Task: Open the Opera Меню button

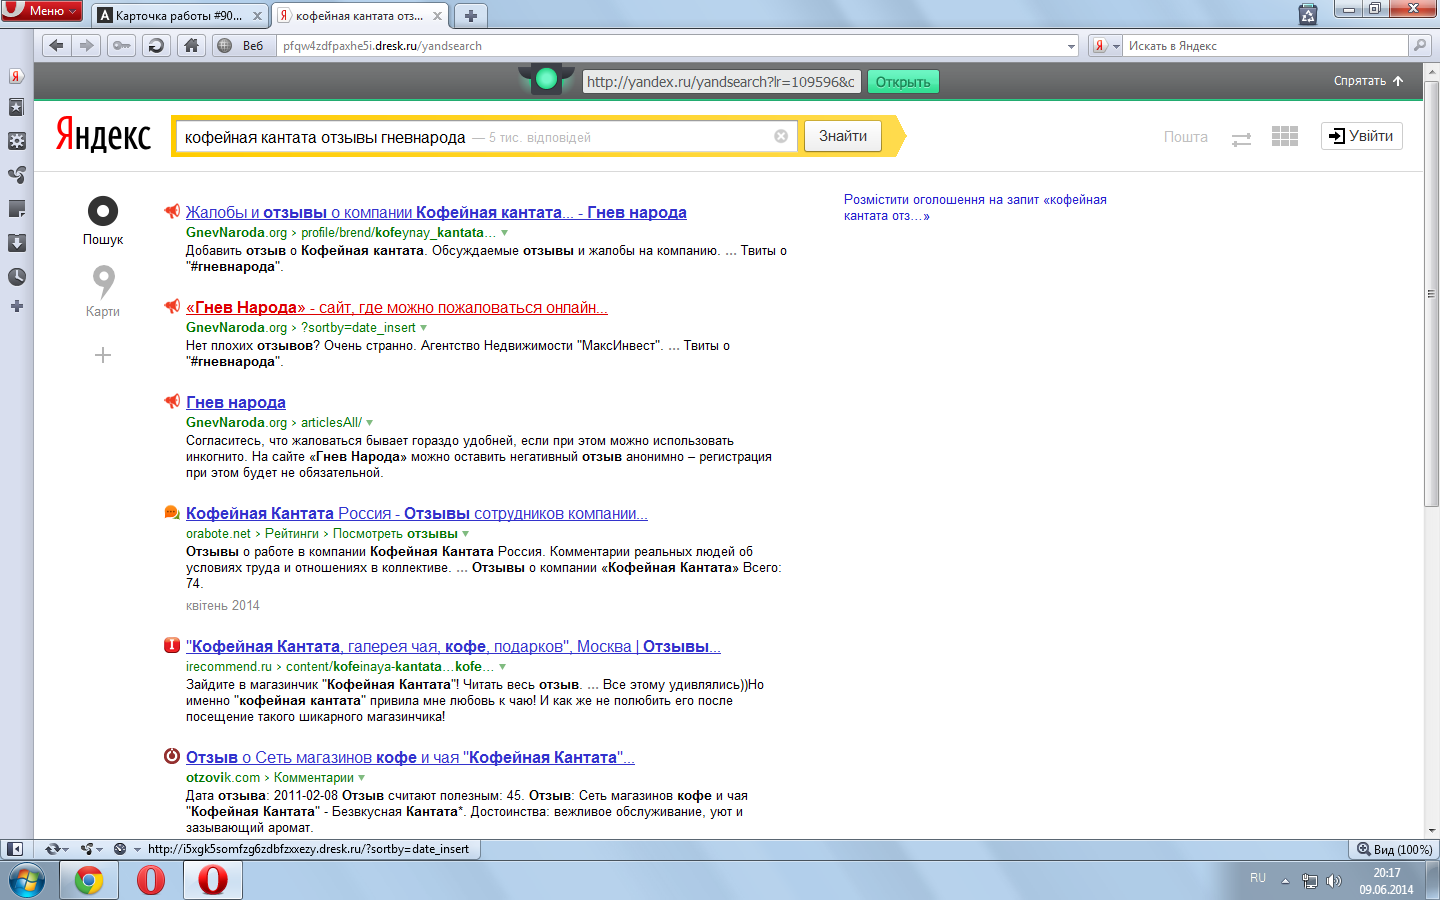Action: [42, 10]
